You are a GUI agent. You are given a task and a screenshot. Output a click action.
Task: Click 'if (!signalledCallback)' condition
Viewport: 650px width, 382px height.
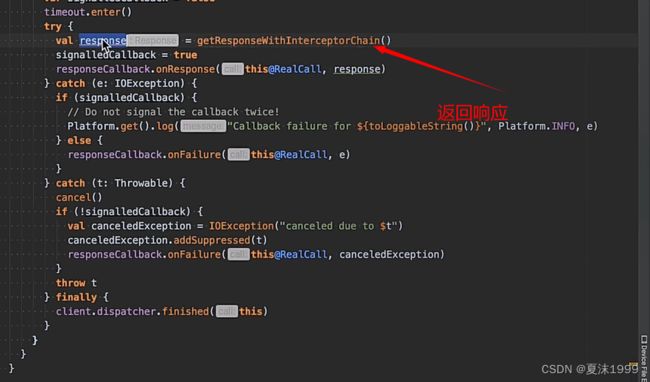pos(123,212)
